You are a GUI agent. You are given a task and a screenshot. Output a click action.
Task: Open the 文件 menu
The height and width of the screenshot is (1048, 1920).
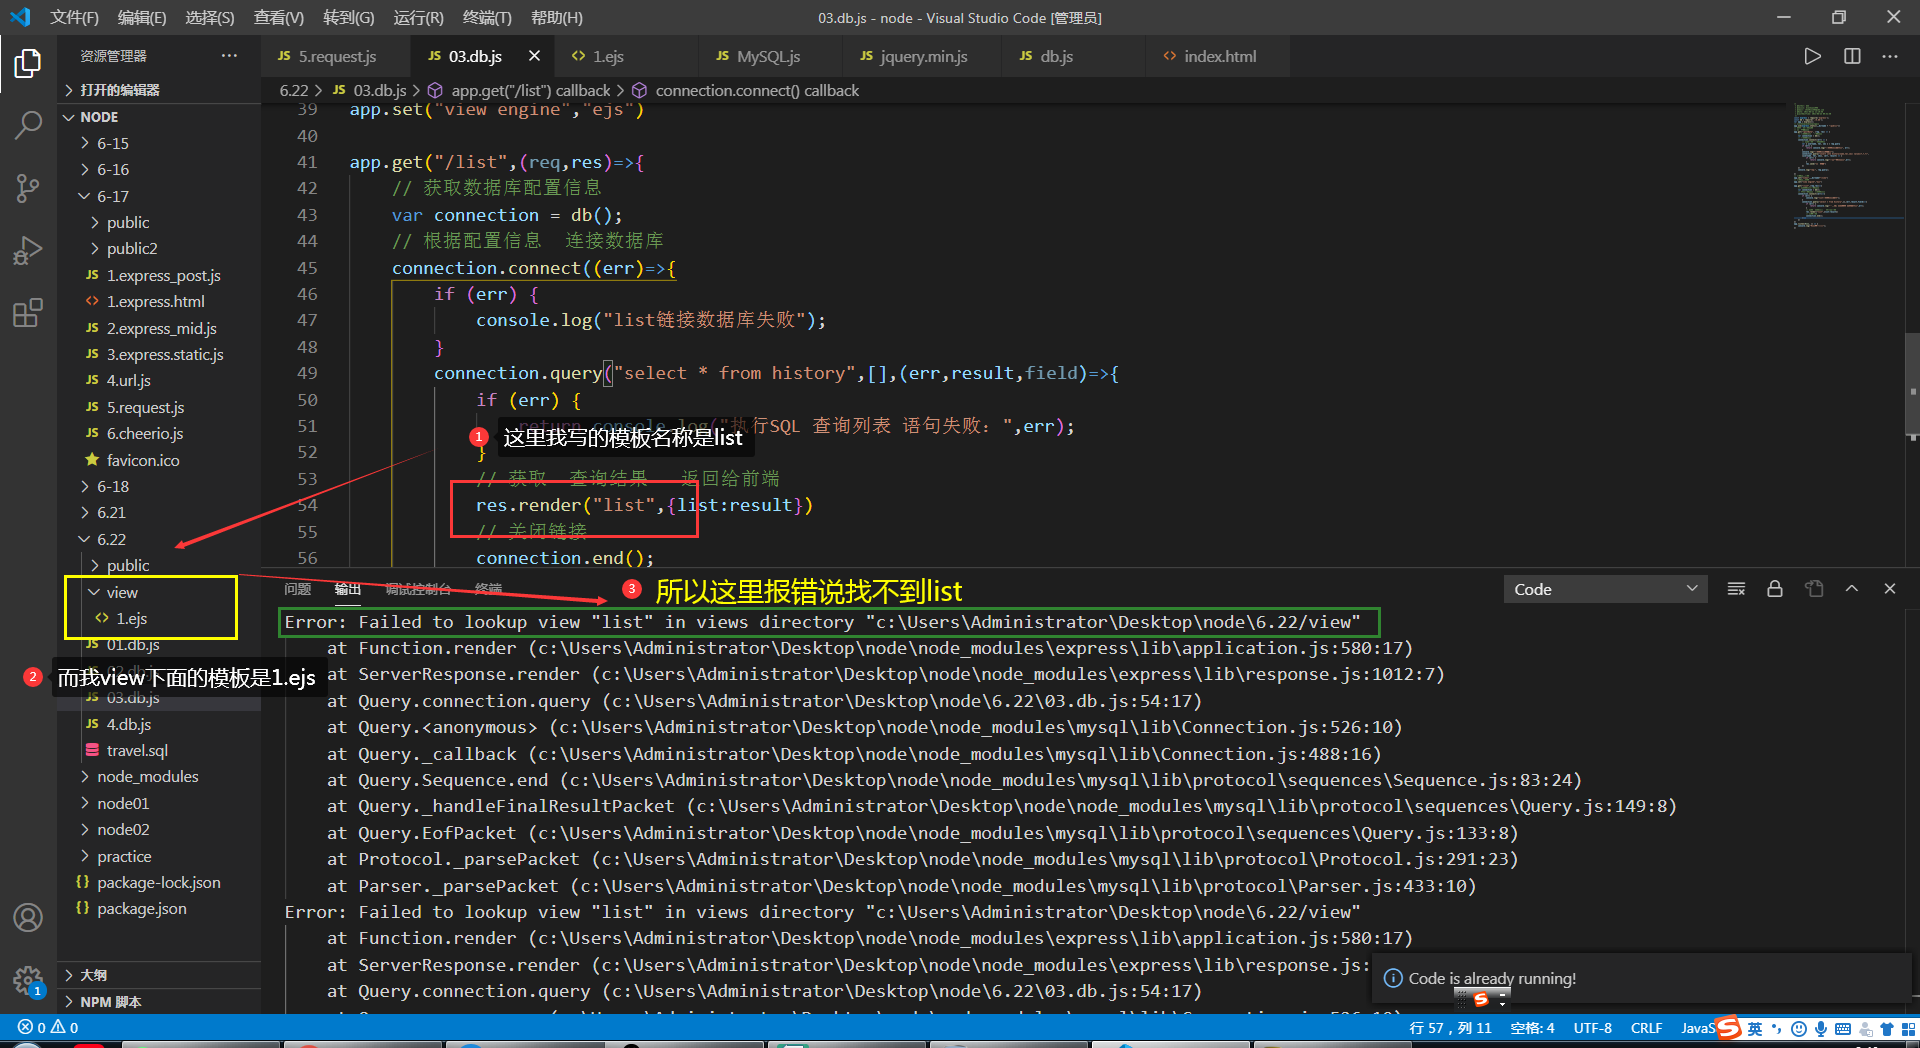click(73, 17)
